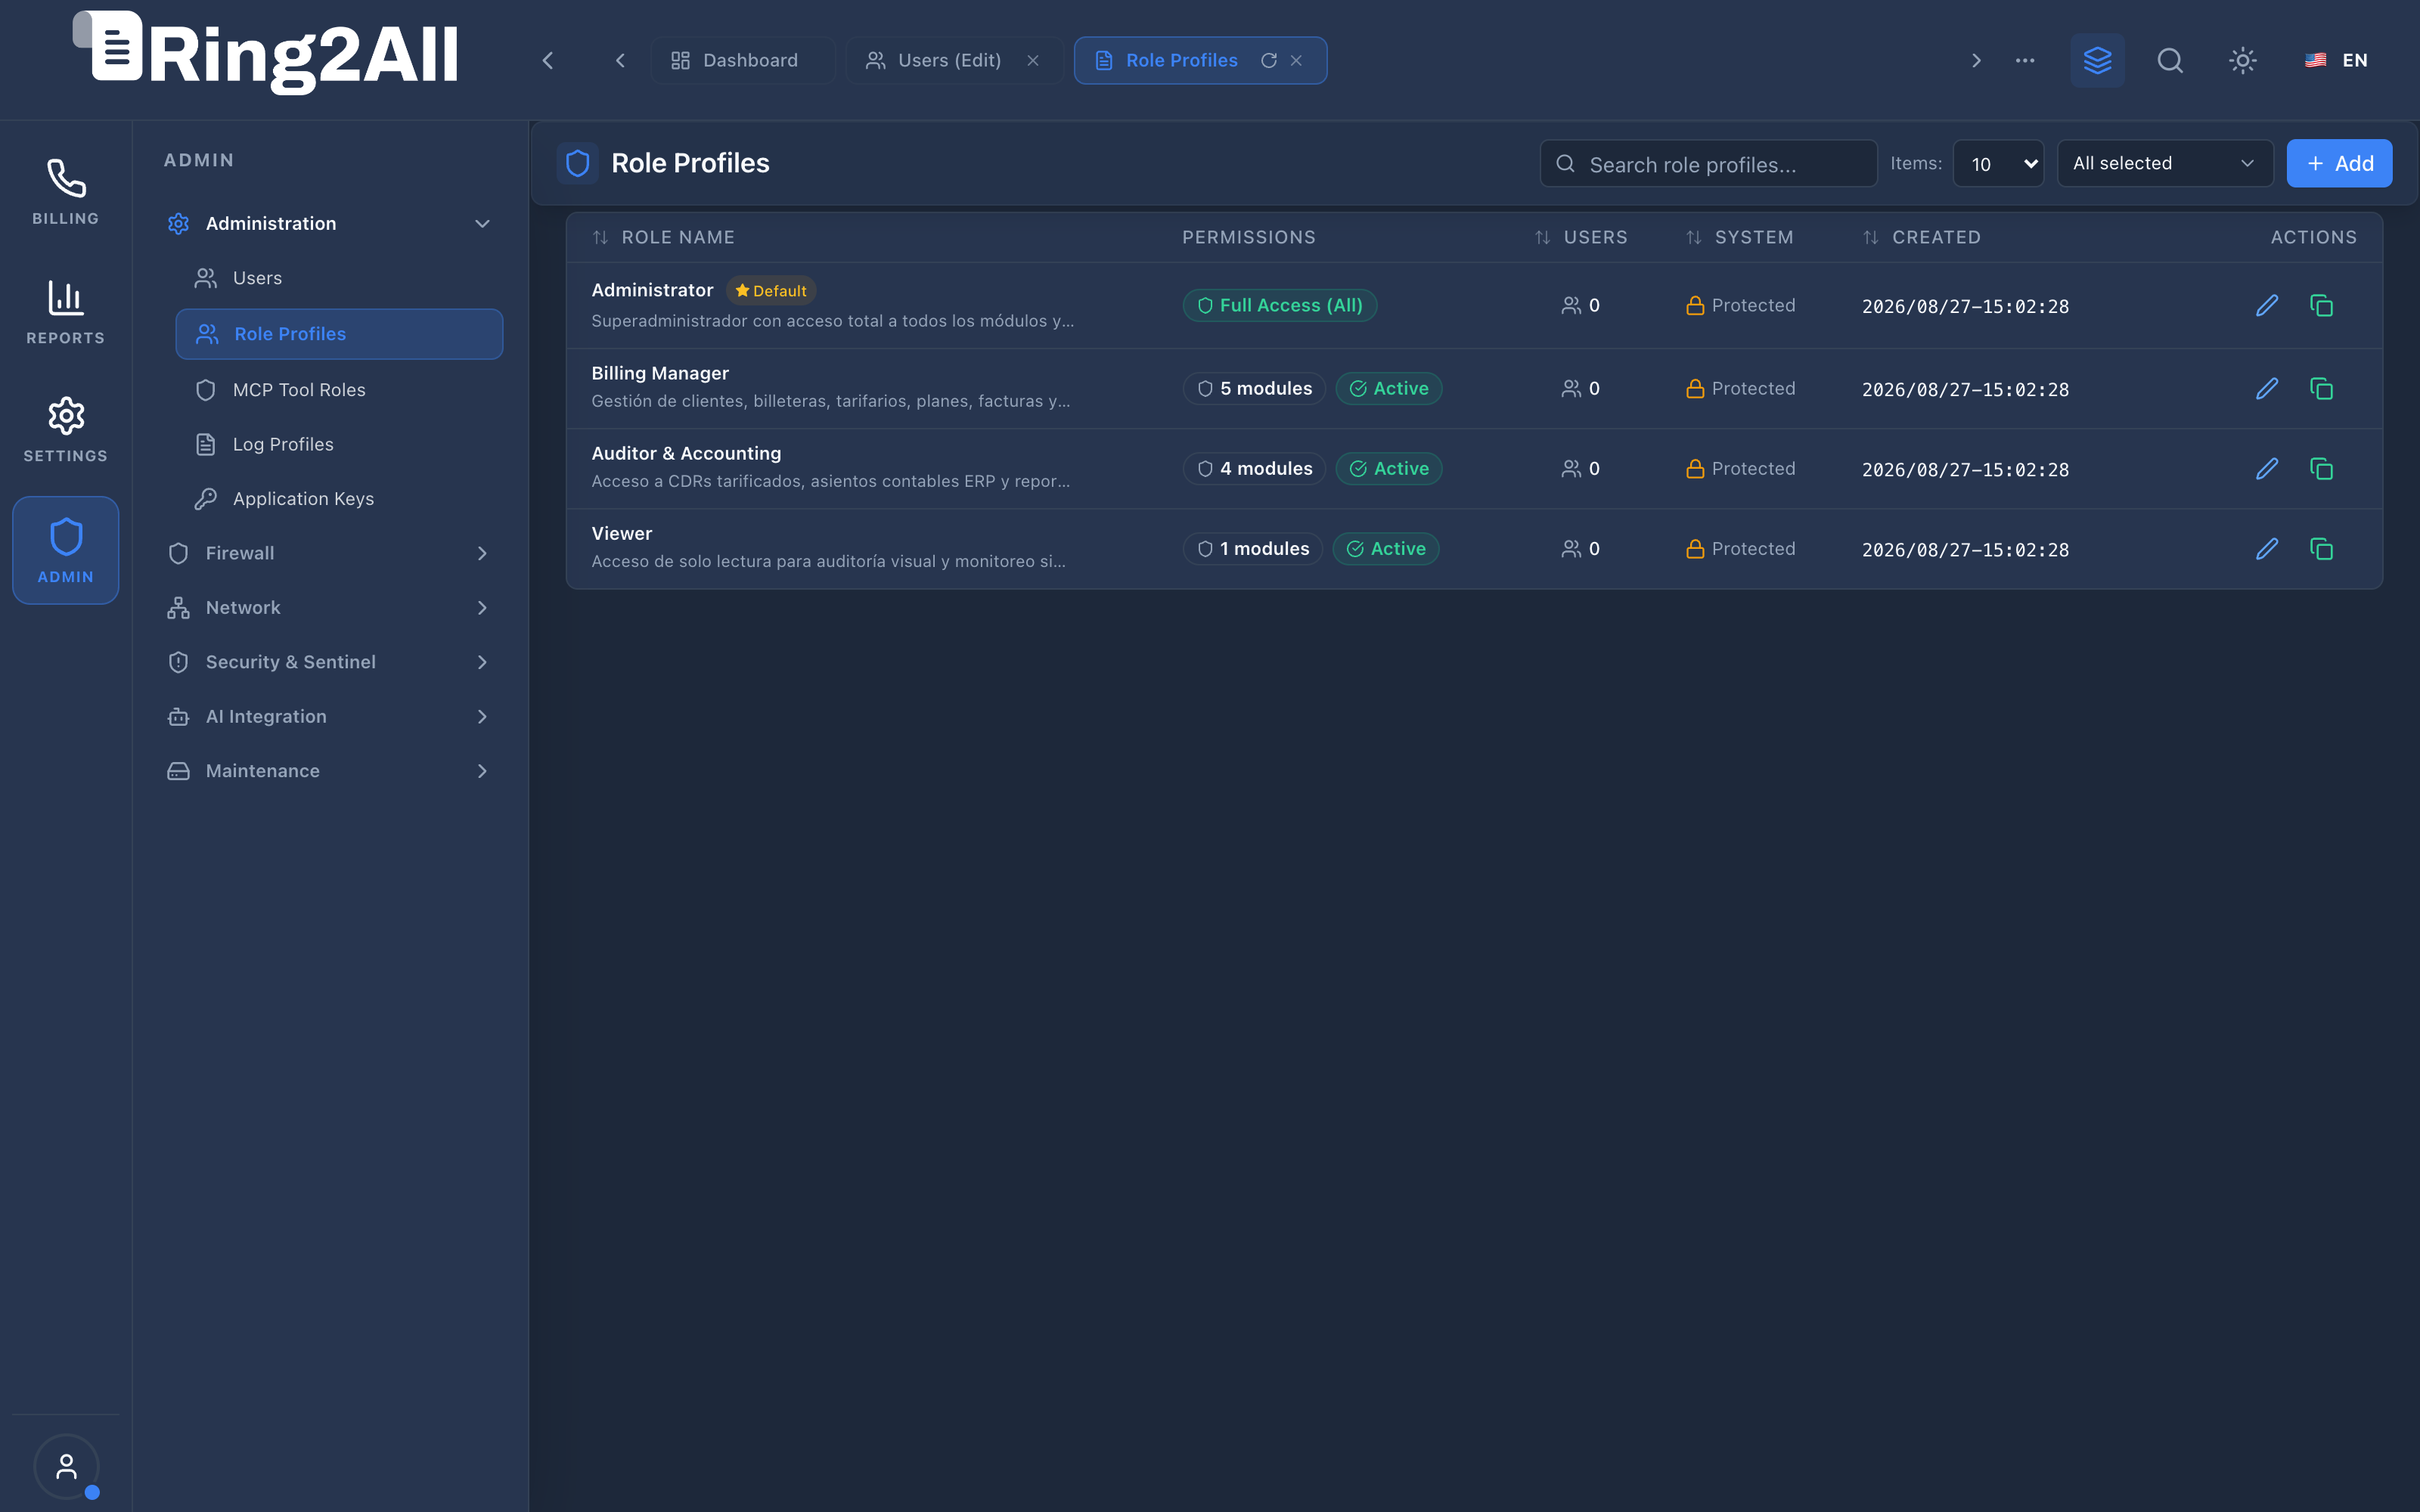
Task: Open the Billing section in sidebar
Action: point(66,192)
